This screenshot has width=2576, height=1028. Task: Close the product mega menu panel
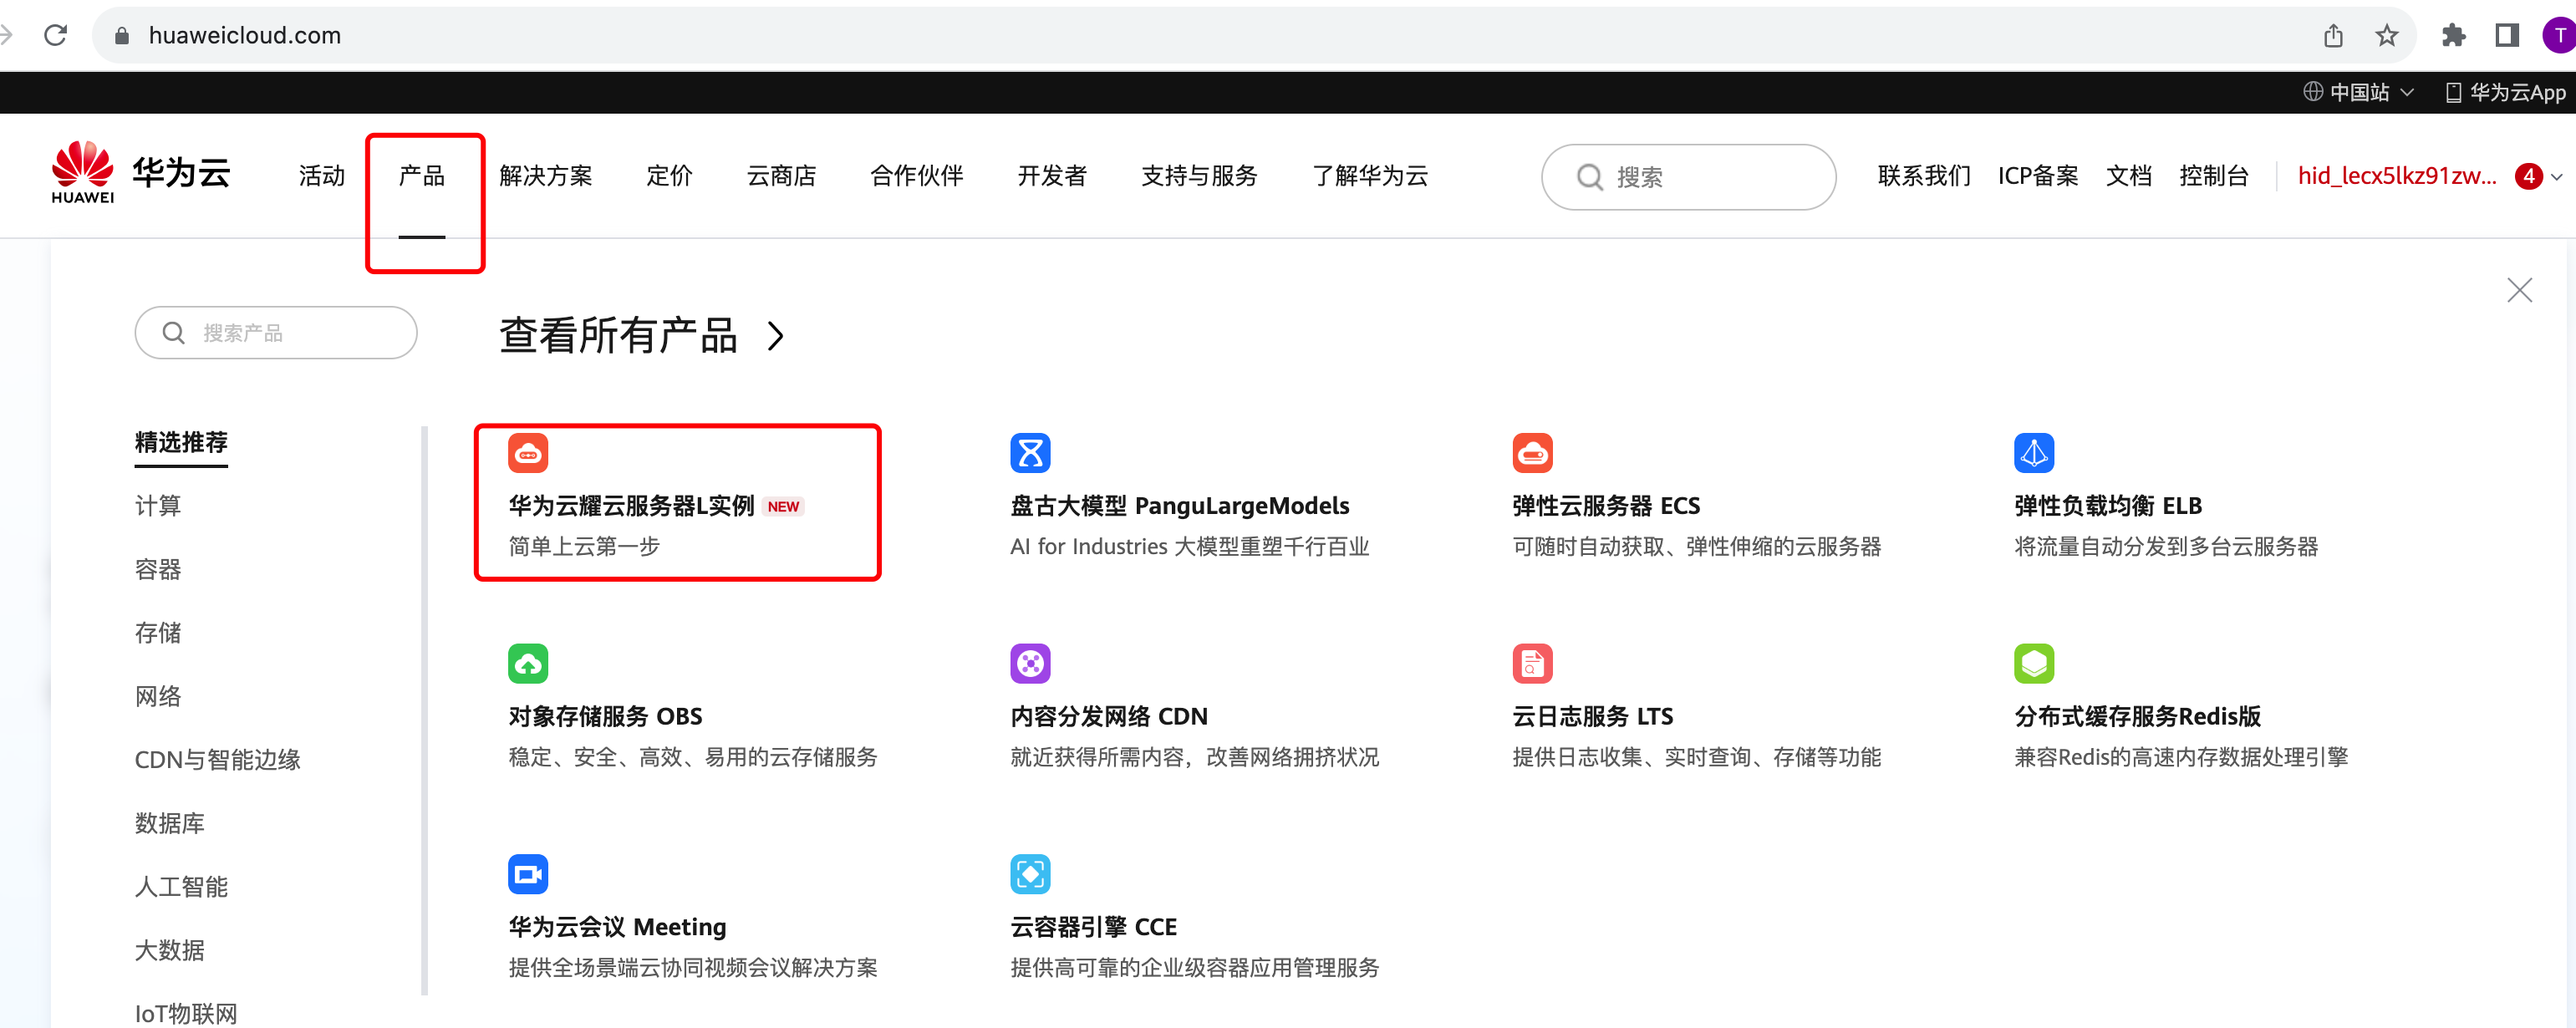[2519, 290]
